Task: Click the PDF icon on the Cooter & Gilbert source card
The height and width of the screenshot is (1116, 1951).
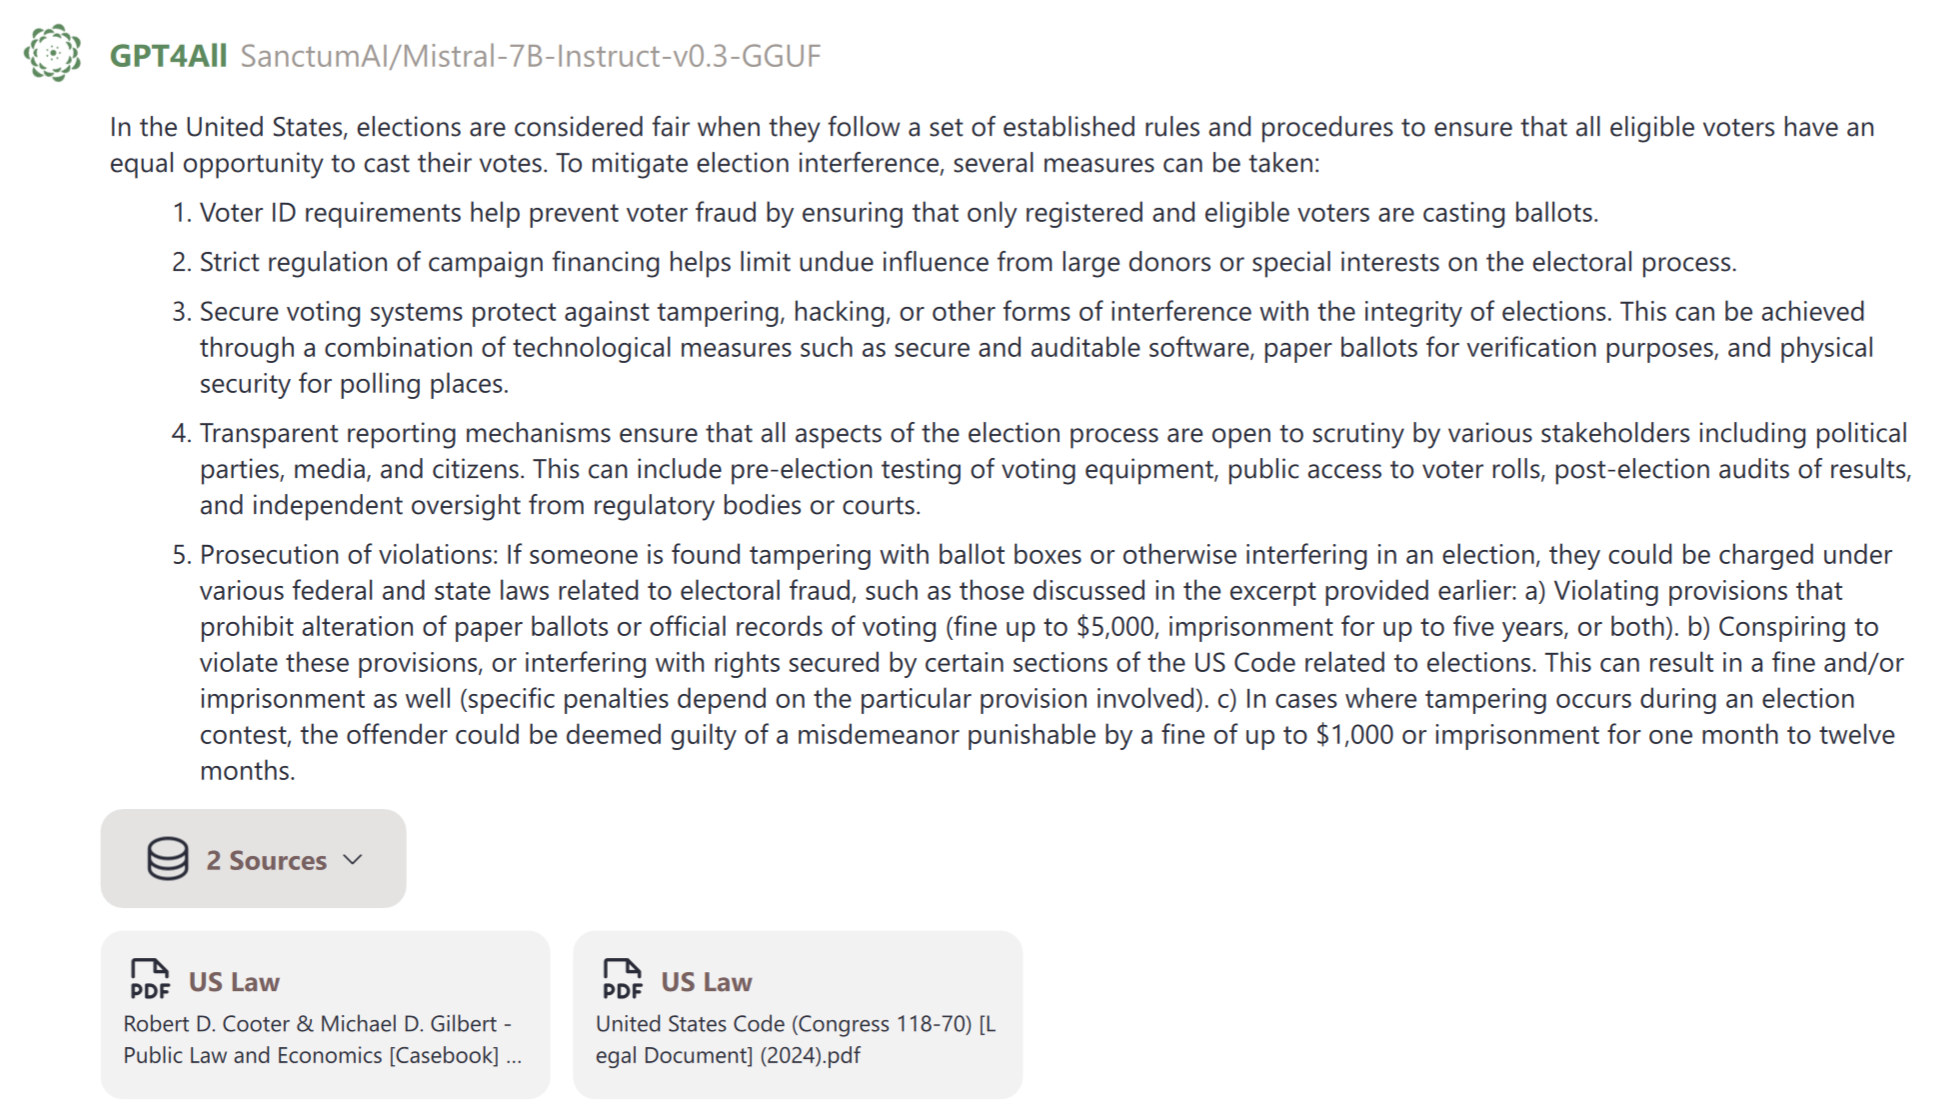Action: point(150,980)
